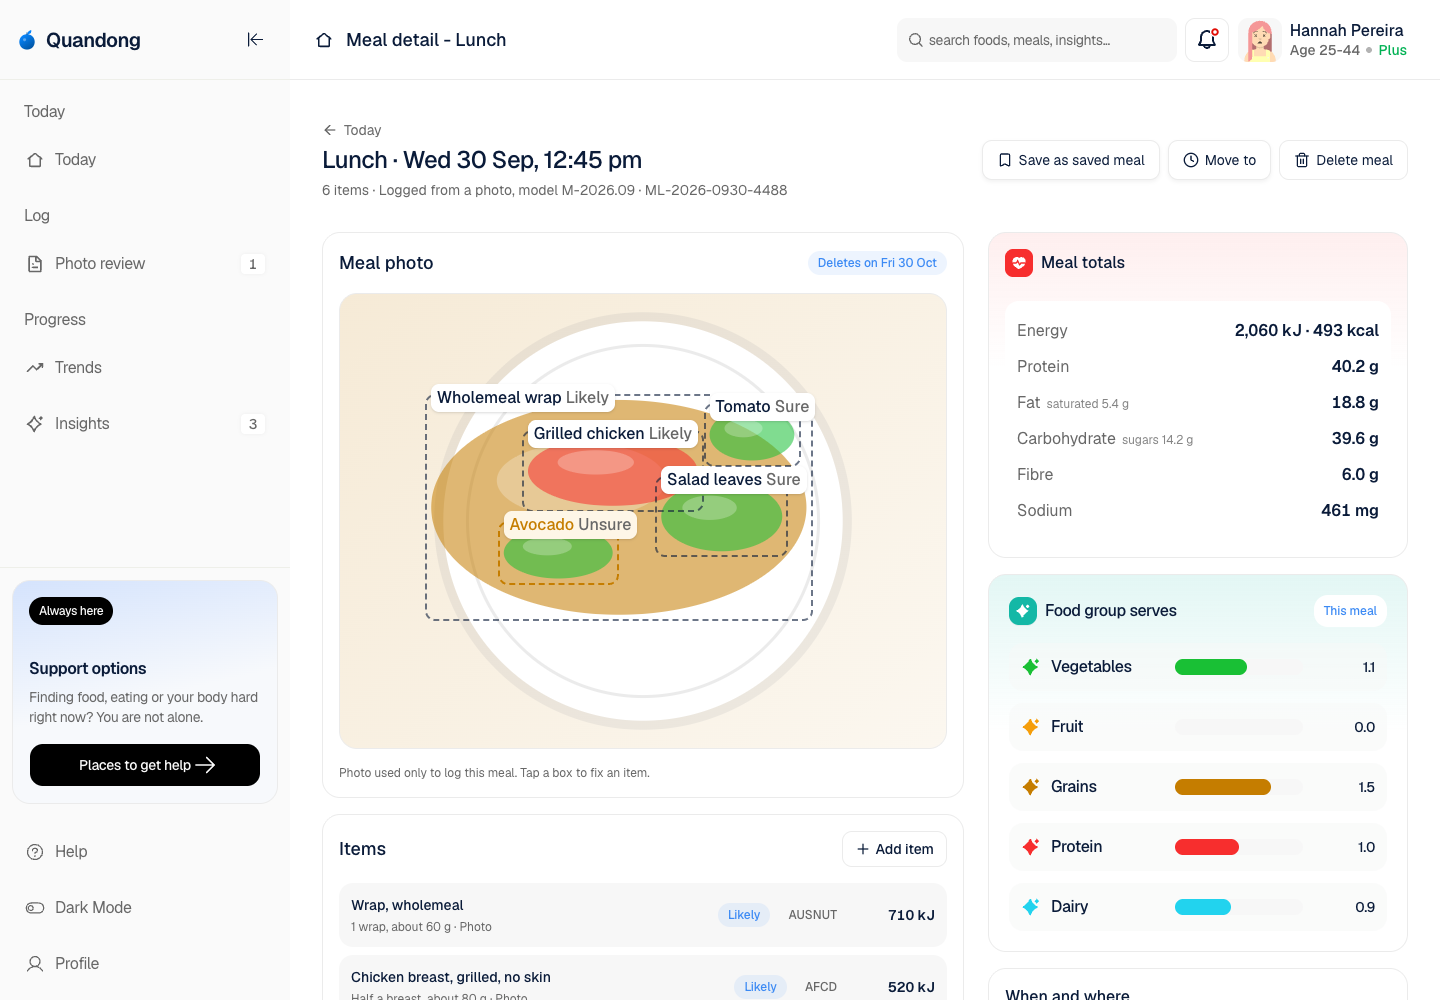
Task: Click the home icon beside Meal detail
Action: click(324, 40)
